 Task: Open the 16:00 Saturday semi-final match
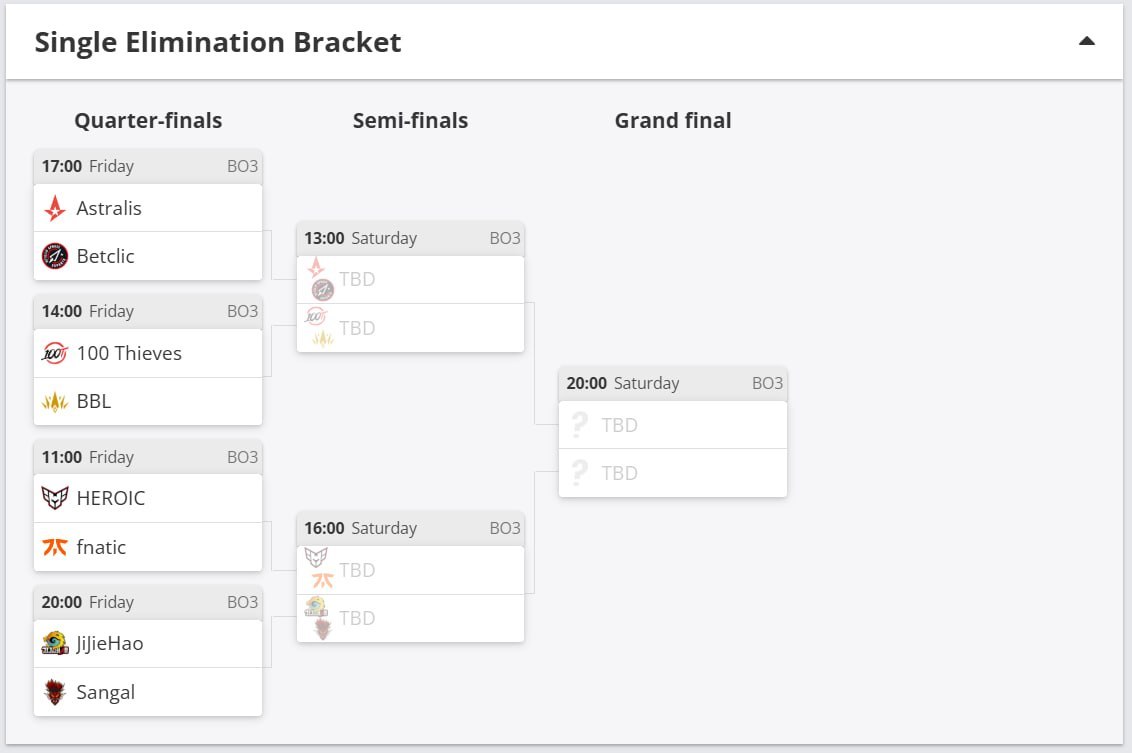pyautogui.click(x=410, y=578)
